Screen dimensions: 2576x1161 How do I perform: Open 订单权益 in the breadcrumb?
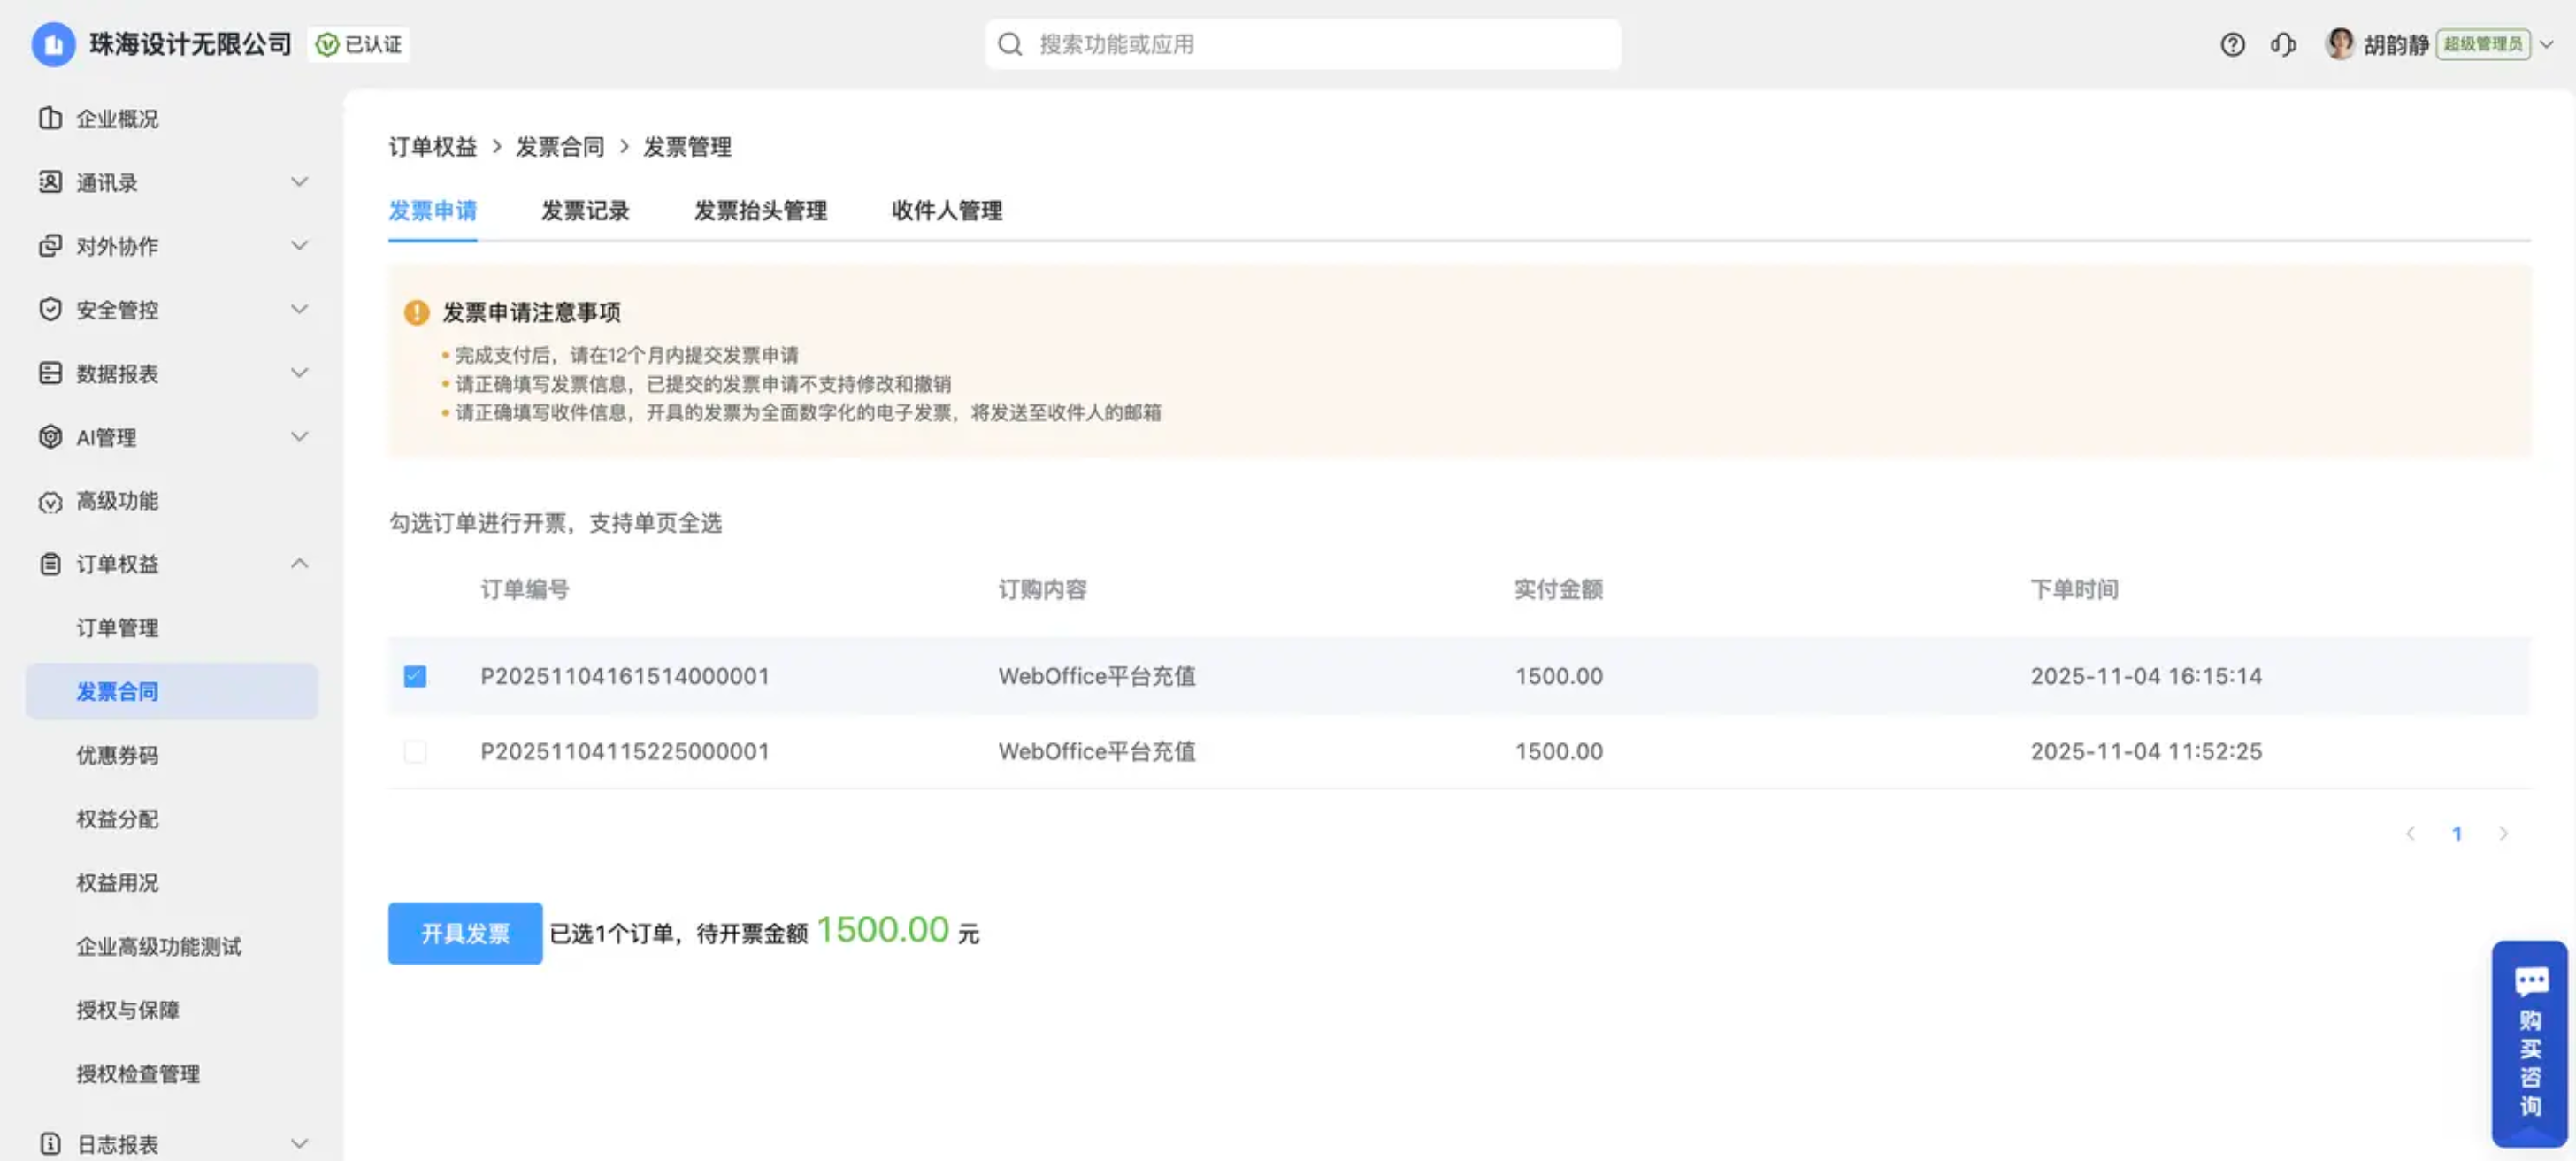coord(433,146)
